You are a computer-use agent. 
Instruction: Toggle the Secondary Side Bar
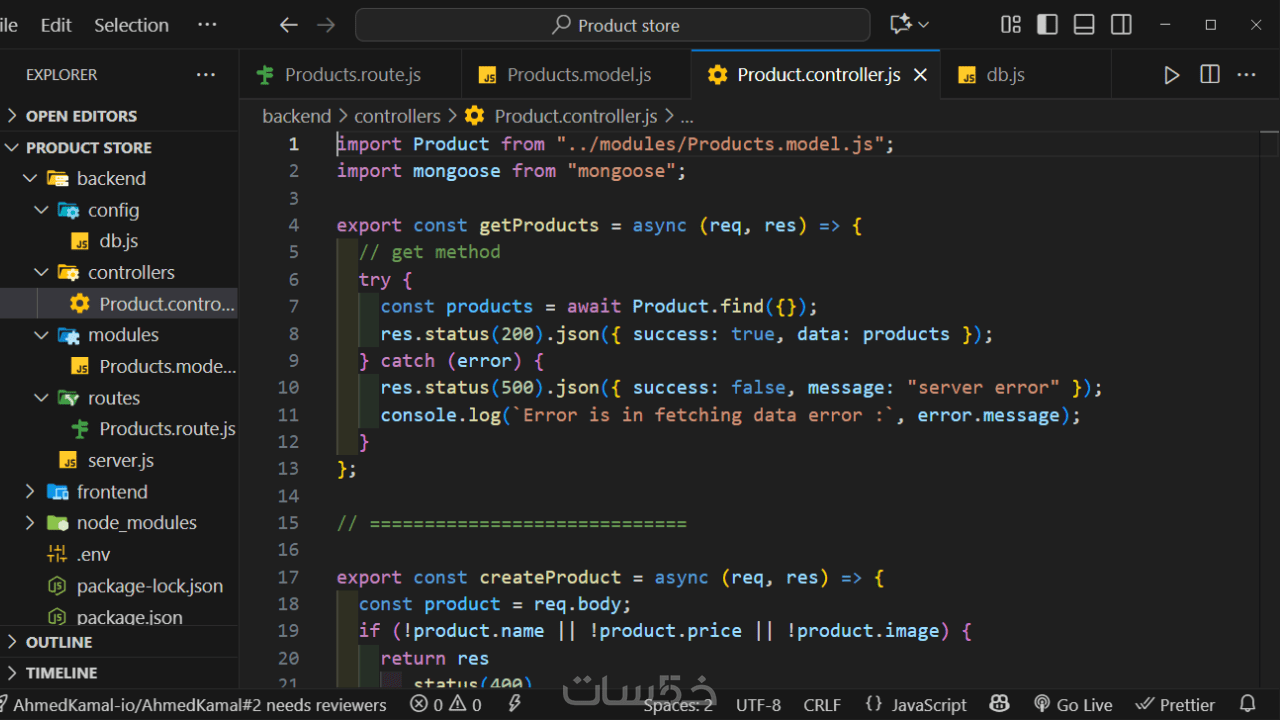pos(1121,25)
